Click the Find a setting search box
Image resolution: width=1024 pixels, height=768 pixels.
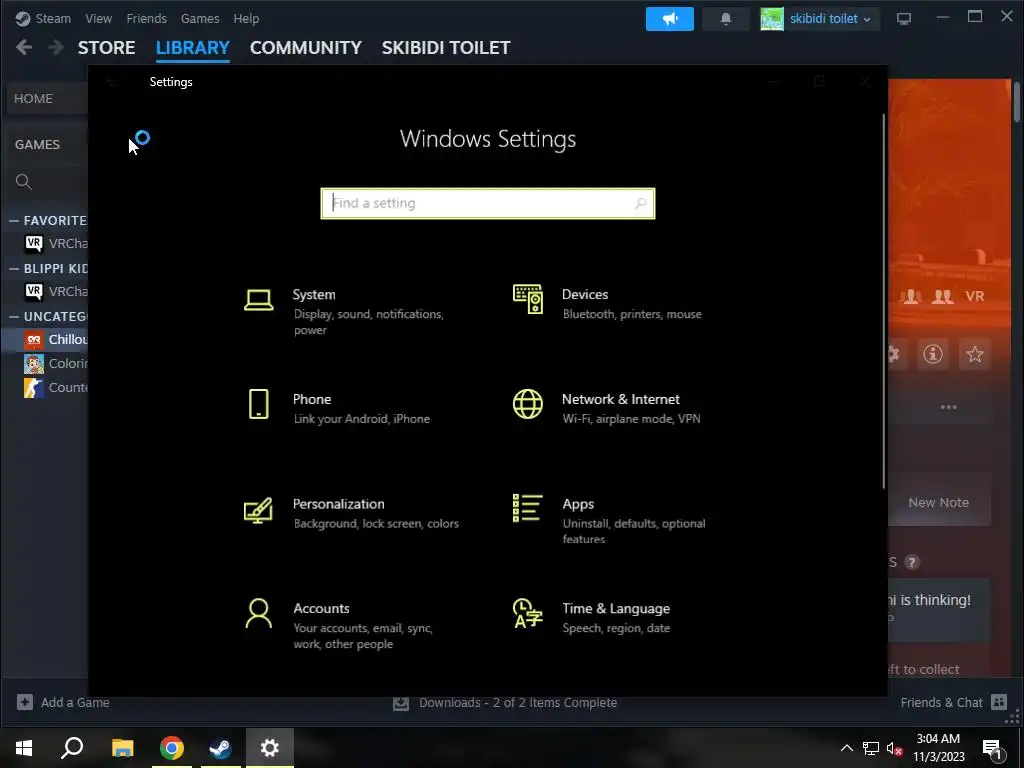point(488,203)
